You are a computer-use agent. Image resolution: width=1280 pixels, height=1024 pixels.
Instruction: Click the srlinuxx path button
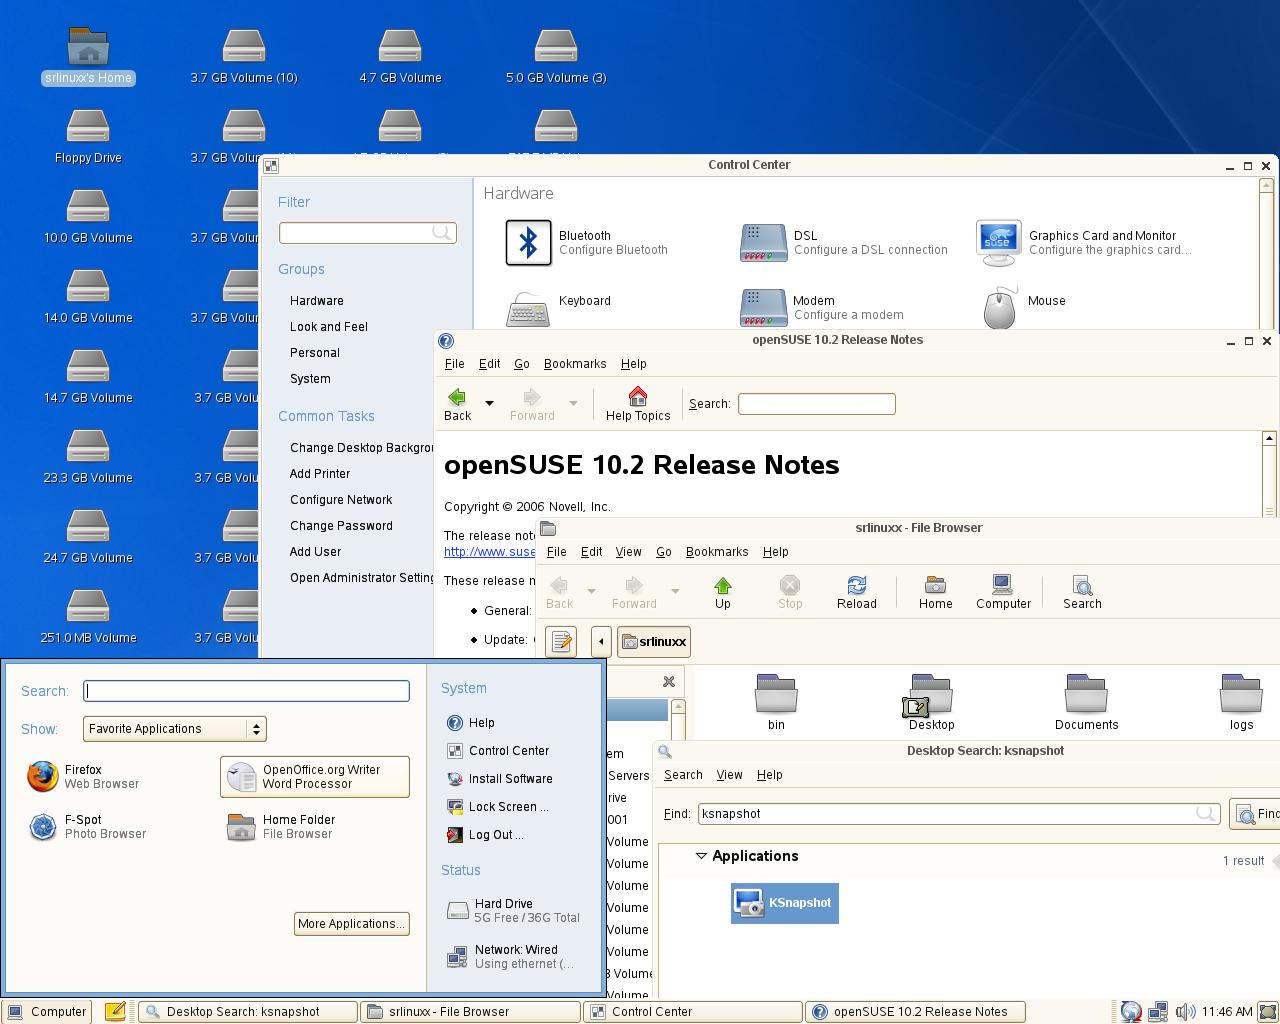[654, 642]
